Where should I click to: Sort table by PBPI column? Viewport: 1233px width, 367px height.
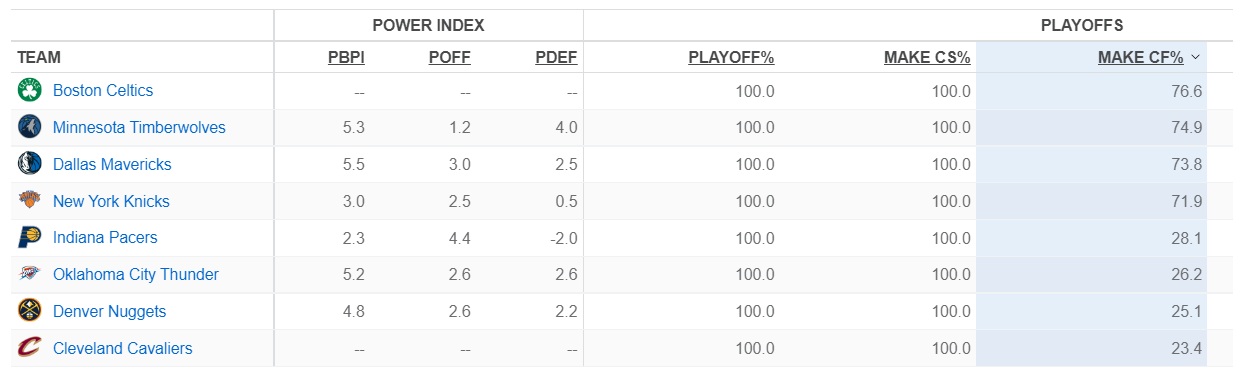346,57
